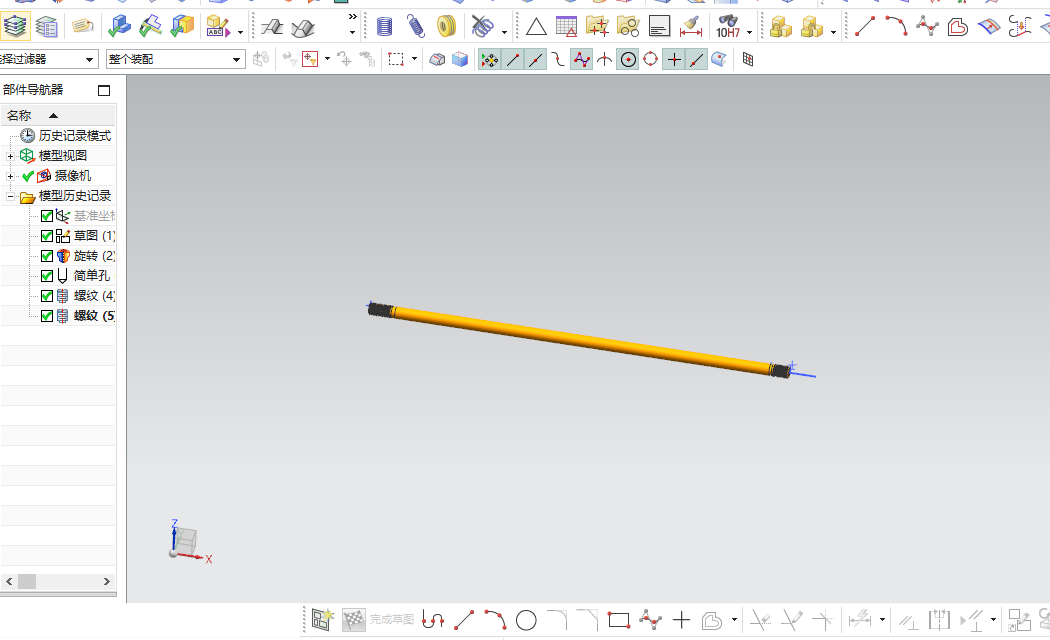
Task: Toggle checkbox for 螺纹 (5) feature
Action: [47, 316]
